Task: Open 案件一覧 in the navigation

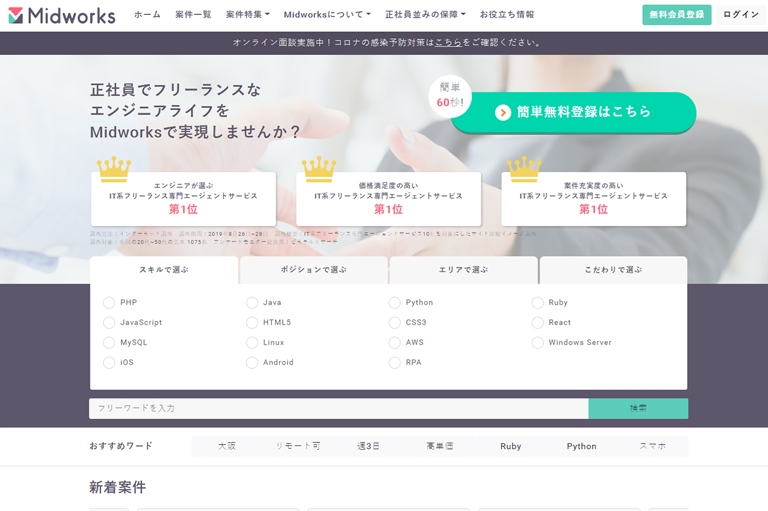Action: tap(193, 15)
